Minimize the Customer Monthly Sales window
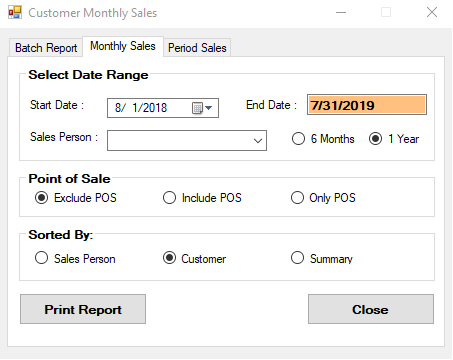The height and width of the screenshot is (360, 453). click(341, 13)
